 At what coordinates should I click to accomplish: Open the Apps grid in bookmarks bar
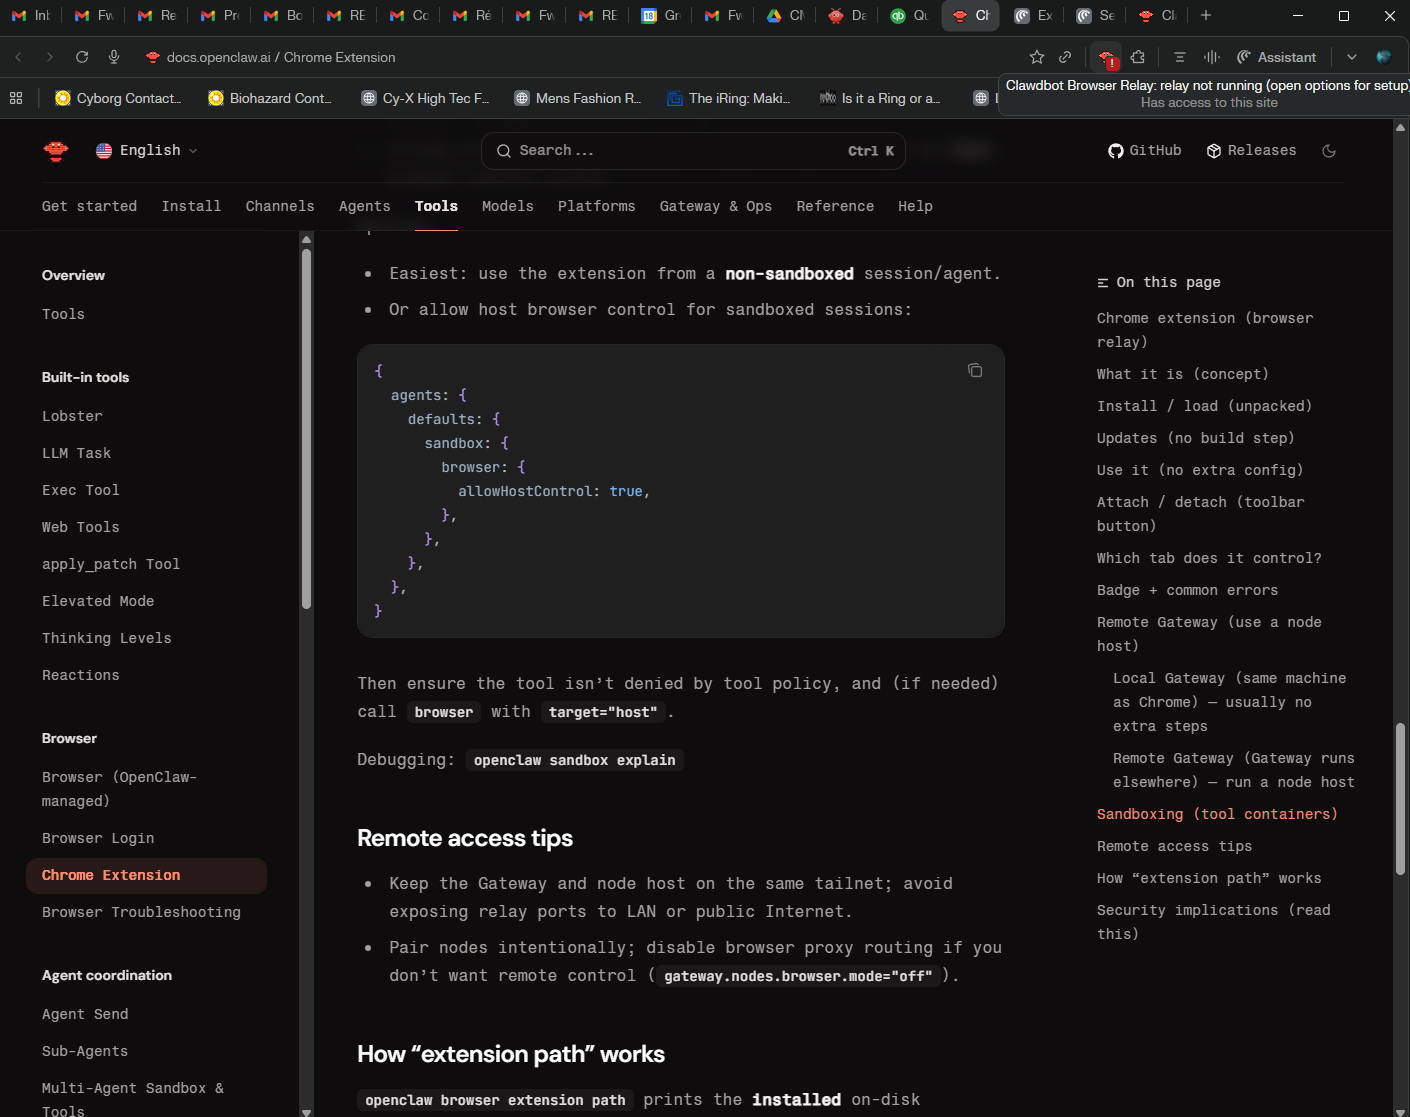coord(16,98)
